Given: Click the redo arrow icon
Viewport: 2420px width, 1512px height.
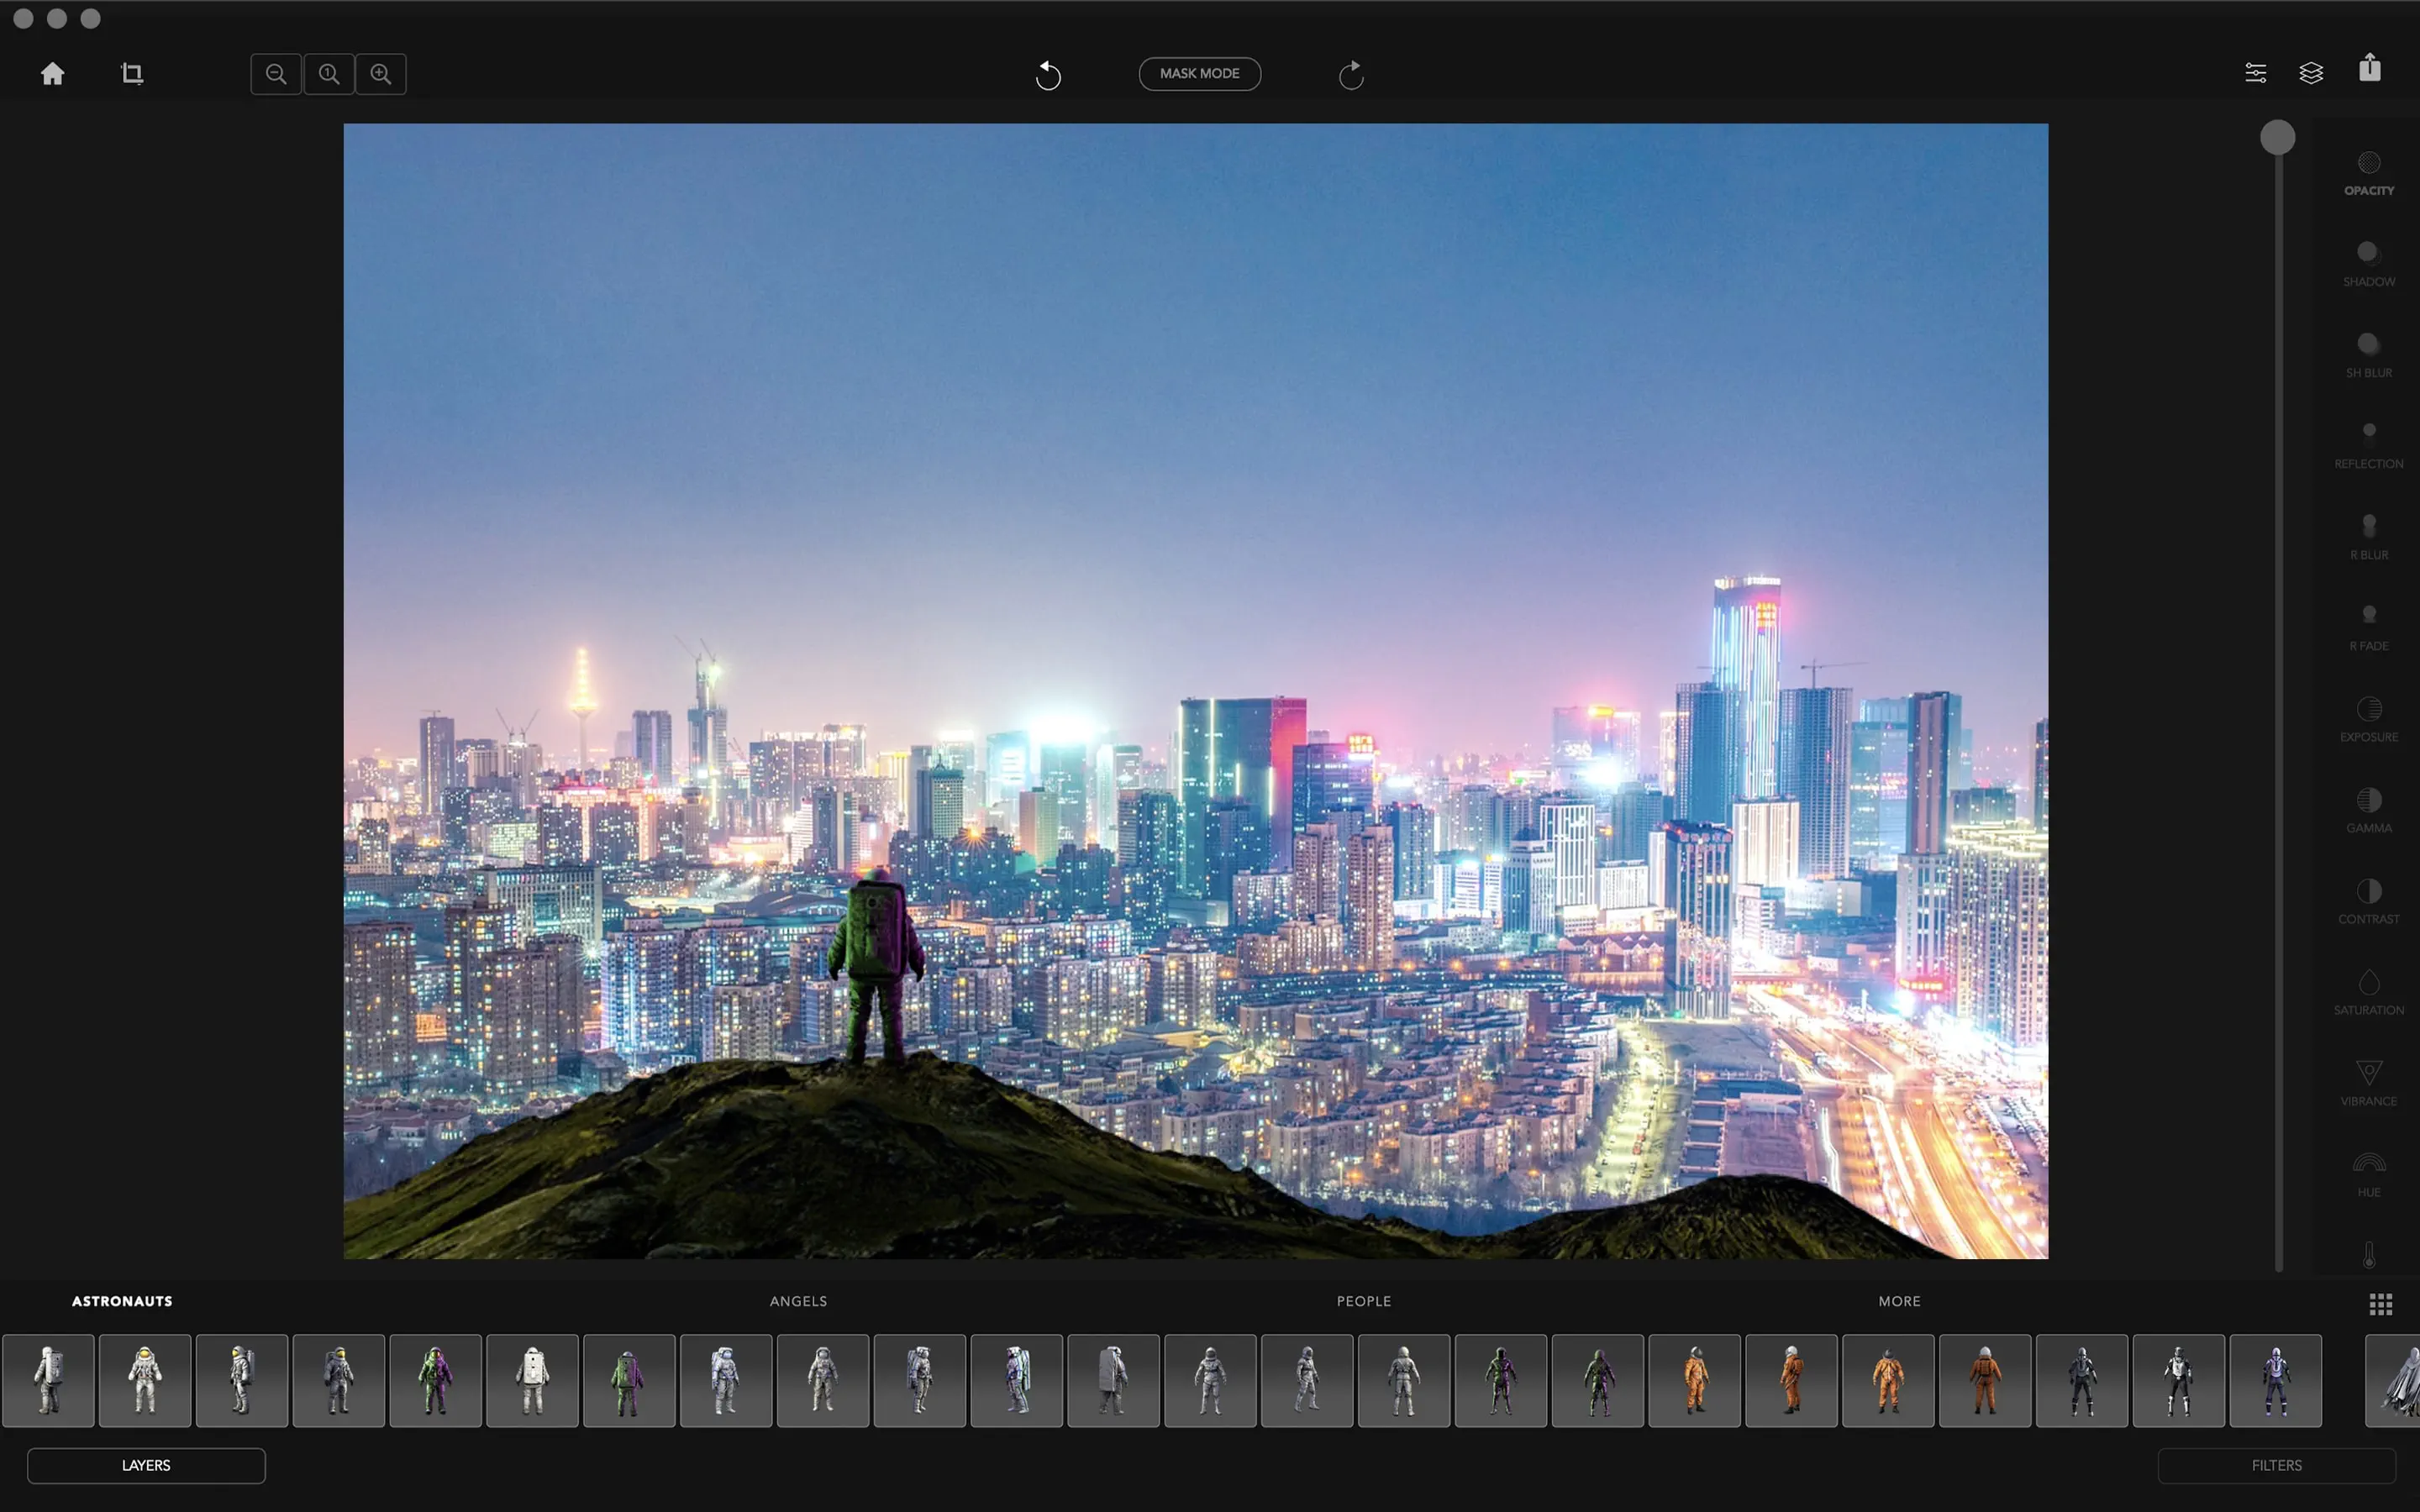Looking at the screenshot, I should click(x=1351, y=74).
